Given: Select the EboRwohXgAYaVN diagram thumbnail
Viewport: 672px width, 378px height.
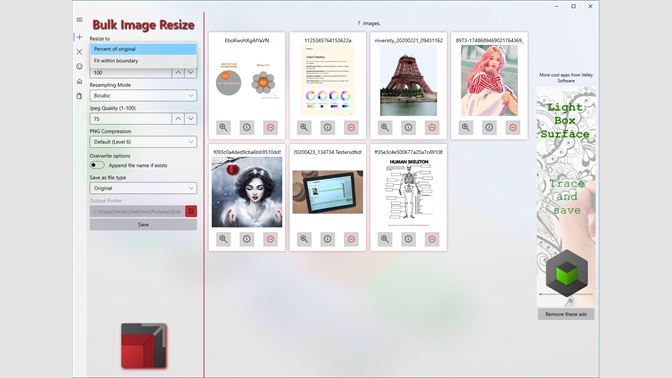Looking at the screenshot, I should click(x=247, y=81).
